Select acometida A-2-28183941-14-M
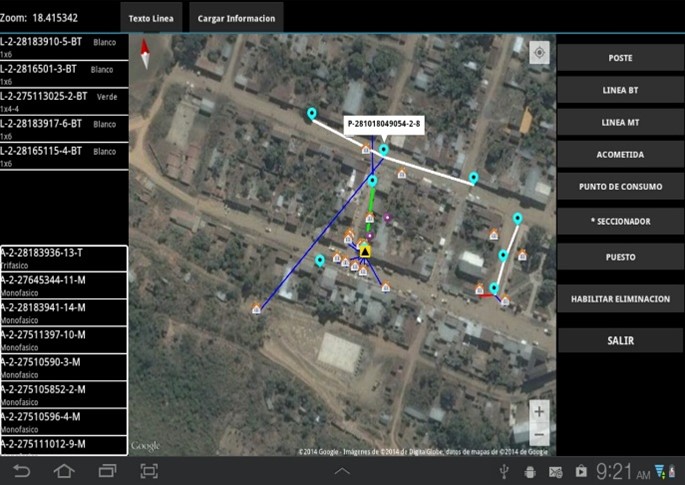This screenshot has width=685, height=485. 64,313
